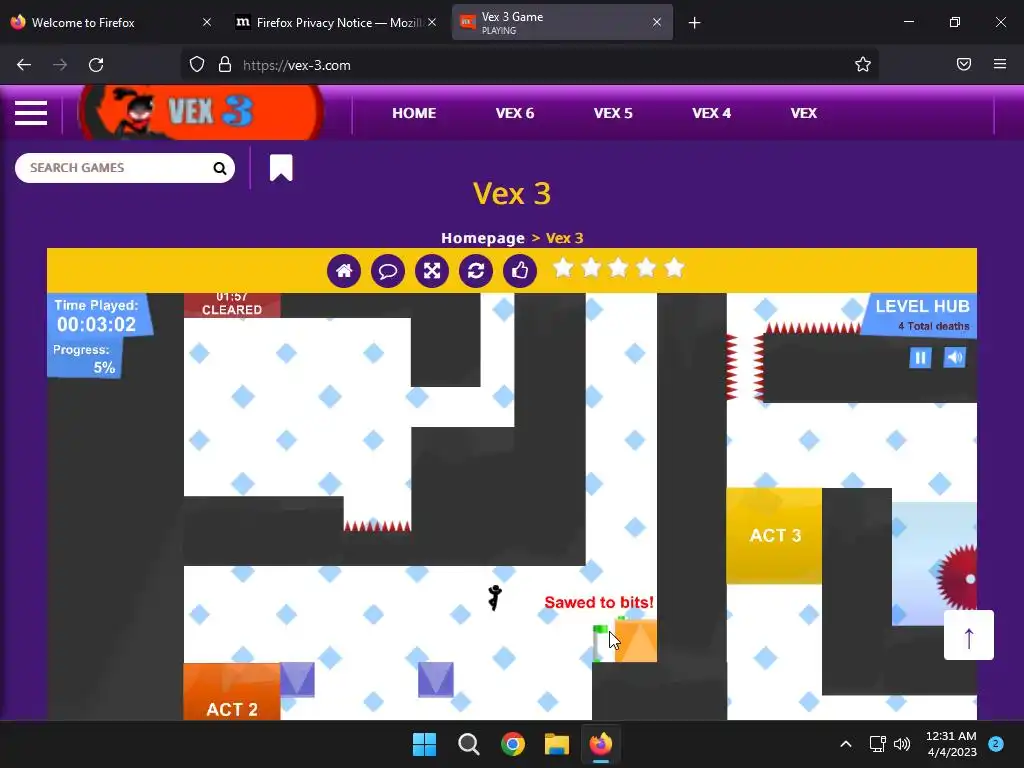Close the Vex 3 Game tab
Viewport: 1024px width, 768px height.
point(657,22)
